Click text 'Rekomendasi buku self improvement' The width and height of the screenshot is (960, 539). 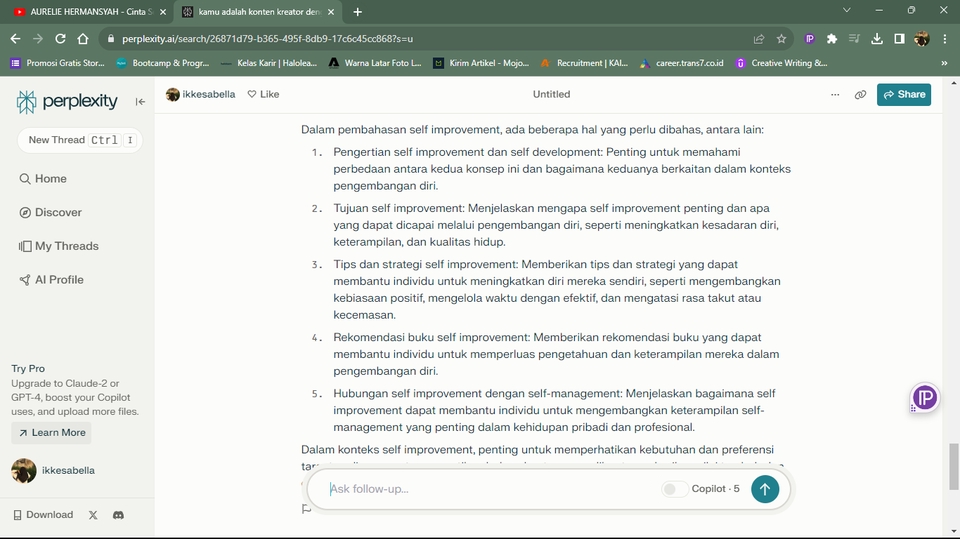(431, 337)
